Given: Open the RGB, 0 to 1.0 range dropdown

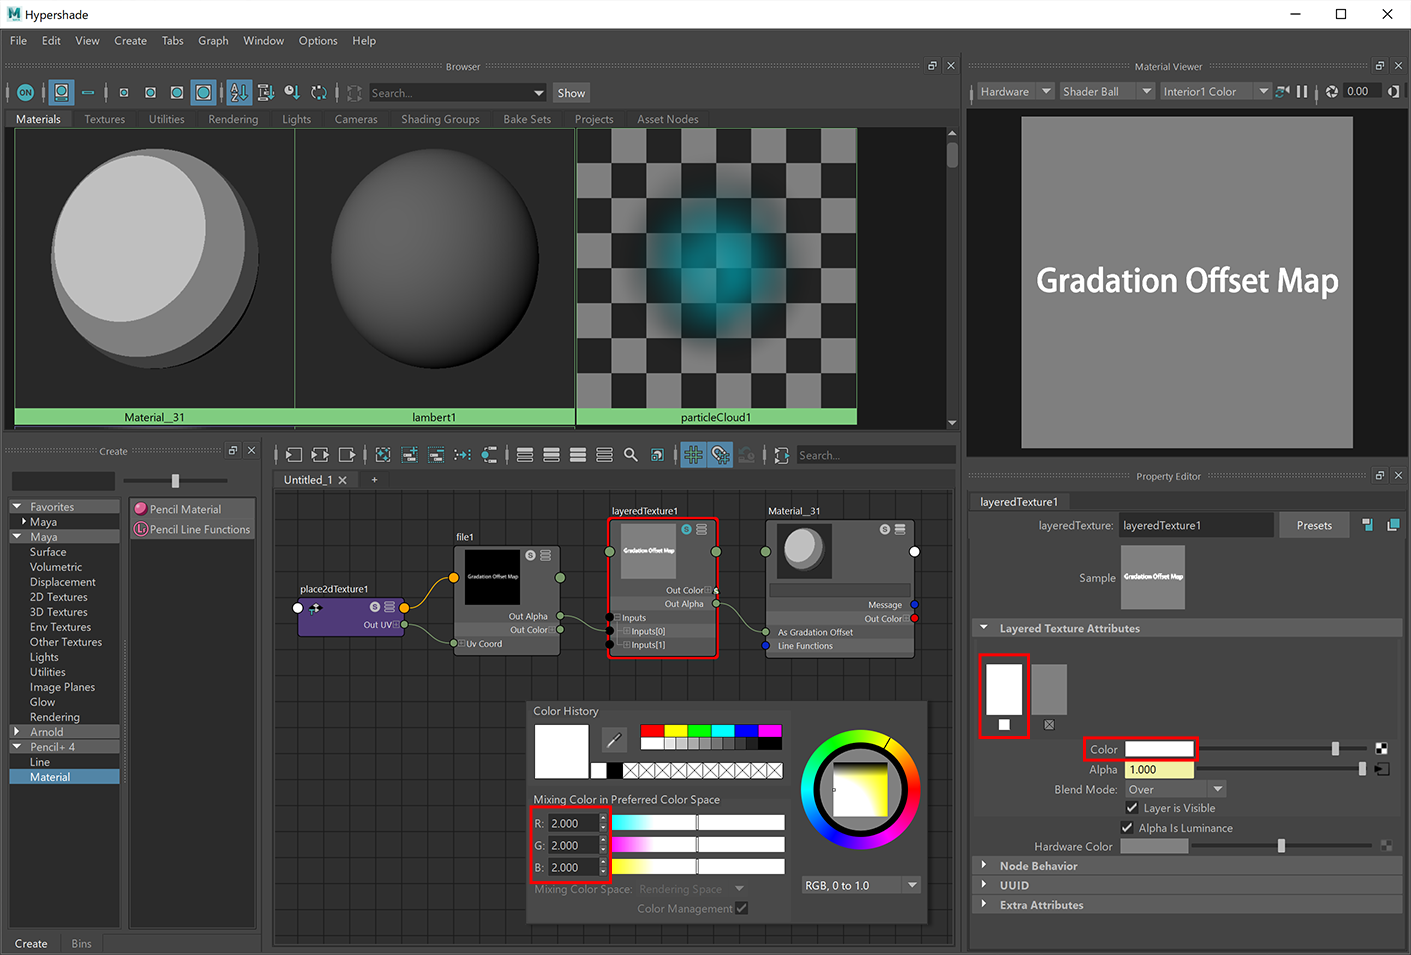Looking at the screenshot, I should (x=861, y=885).
